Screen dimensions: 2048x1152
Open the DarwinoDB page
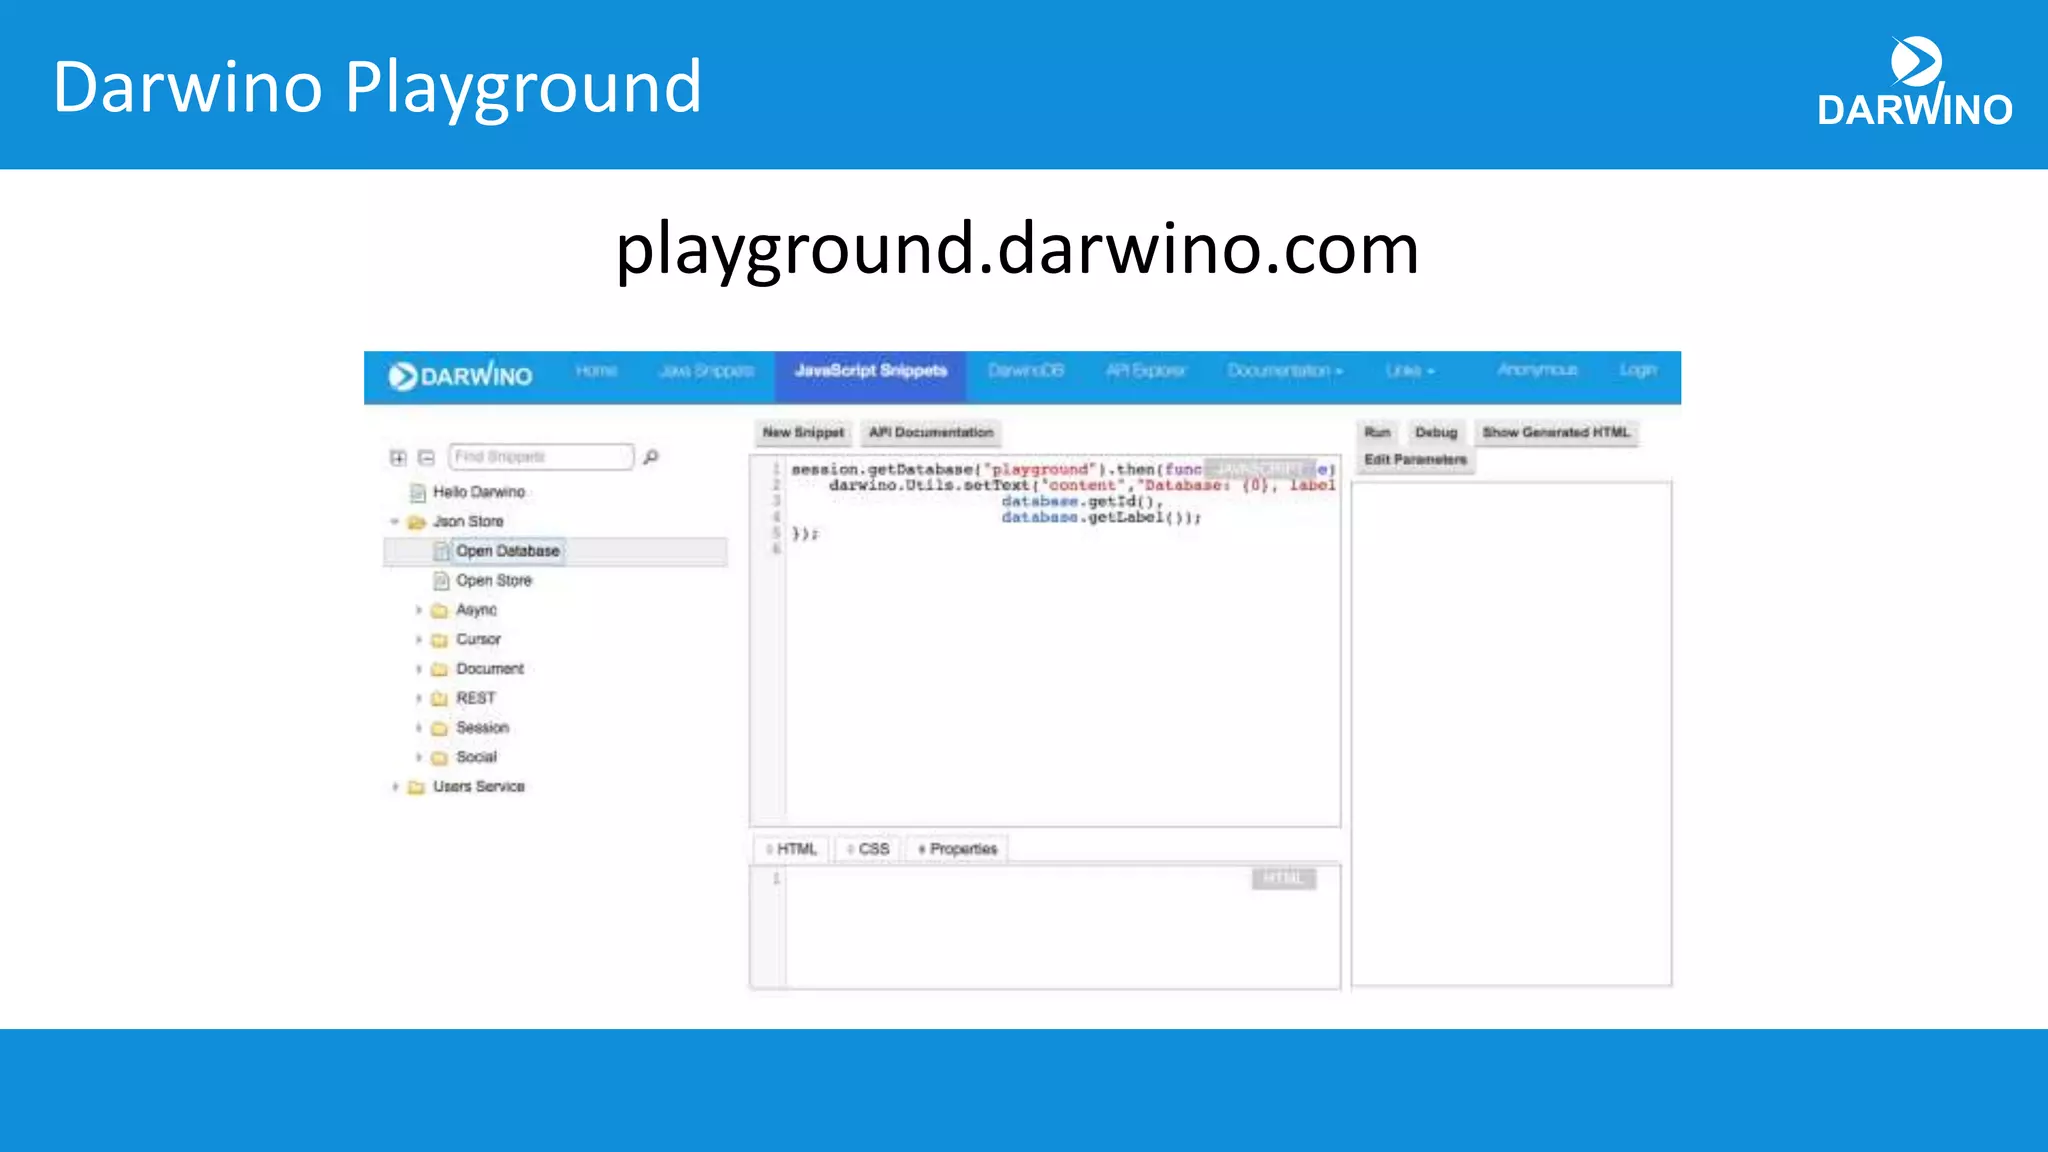[1026, 371]
